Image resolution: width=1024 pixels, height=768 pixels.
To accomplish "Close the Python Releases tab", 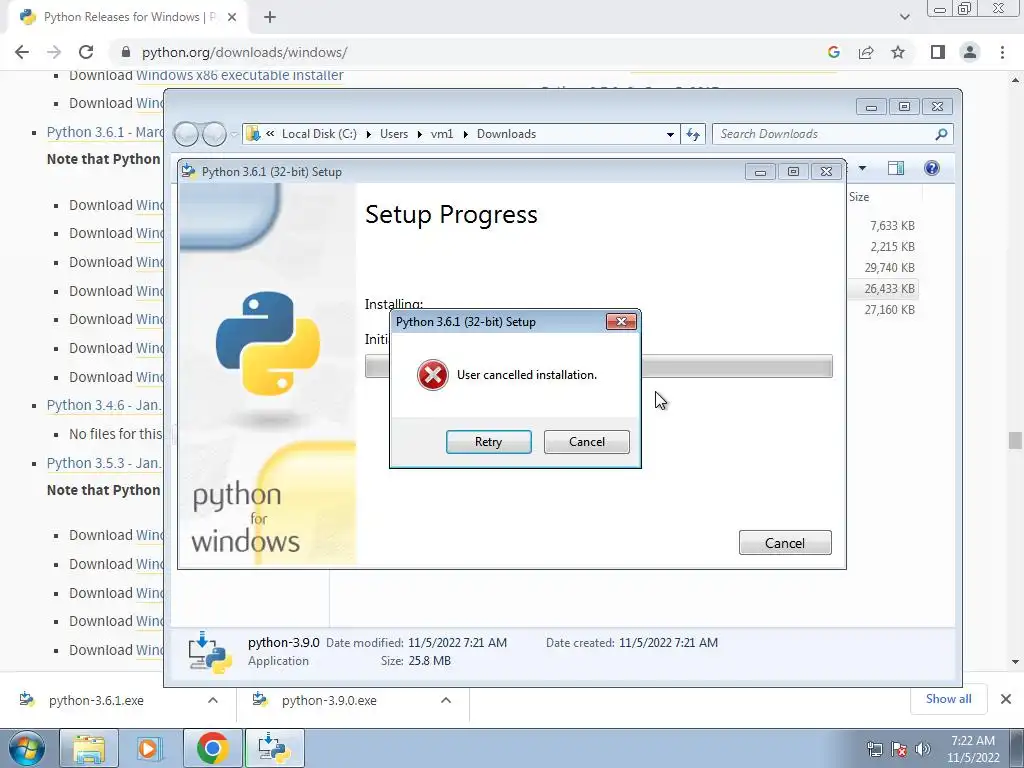I will (x=232, y=17).
